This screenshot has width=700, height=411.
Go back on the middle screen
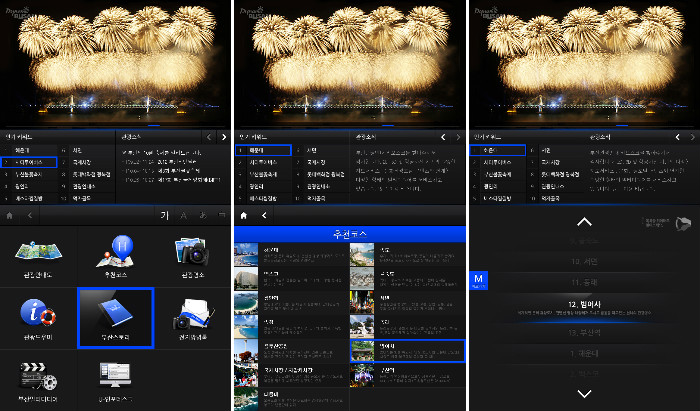tap(264, 216)
